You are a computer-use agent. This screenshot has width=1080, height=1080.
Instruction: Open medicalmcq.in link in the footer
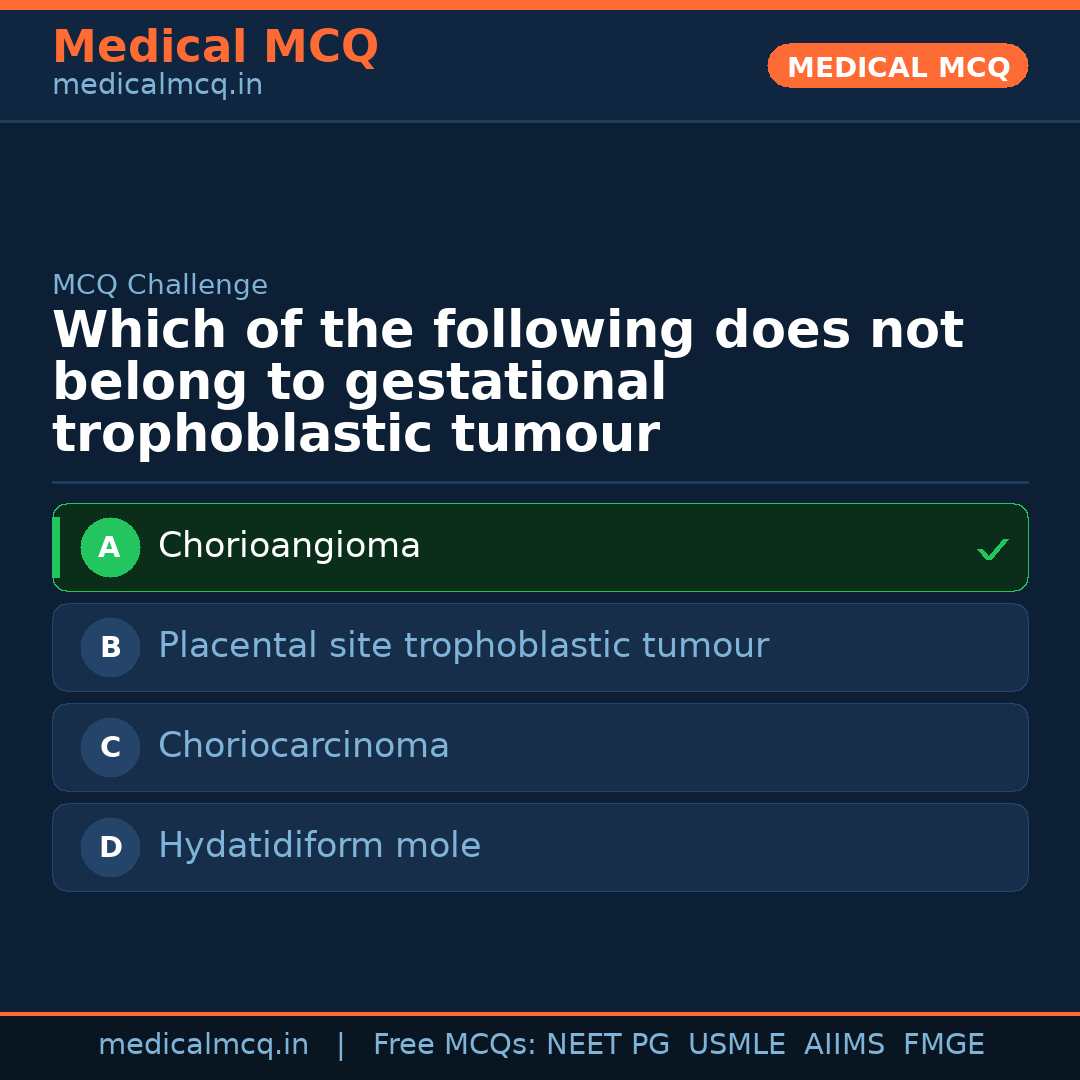203,1045
